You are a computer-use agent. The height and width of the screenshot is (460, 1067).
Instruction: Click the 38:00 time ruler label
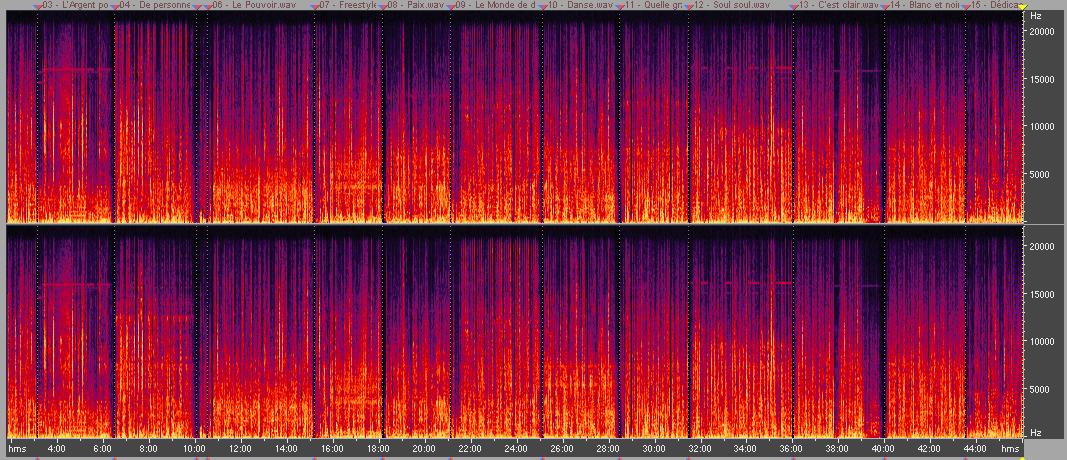click(838, 449)
